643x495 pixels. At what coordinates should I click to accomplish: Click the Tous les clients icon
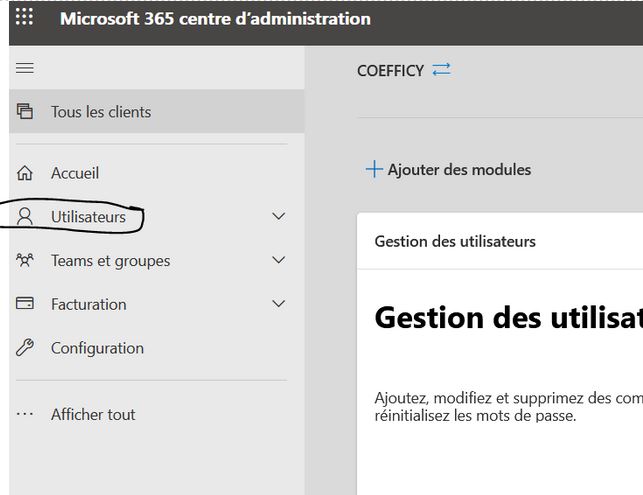26,112
